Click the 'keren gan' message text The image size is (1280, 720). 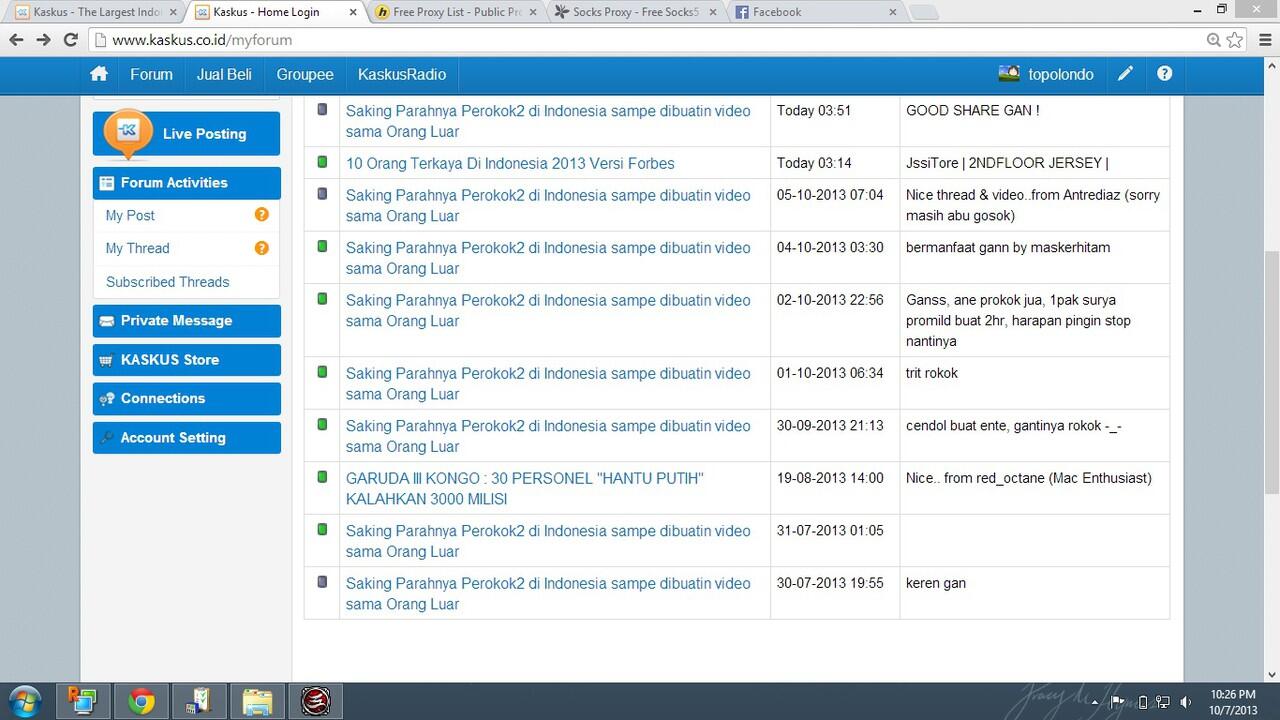(x=936, y=583)
